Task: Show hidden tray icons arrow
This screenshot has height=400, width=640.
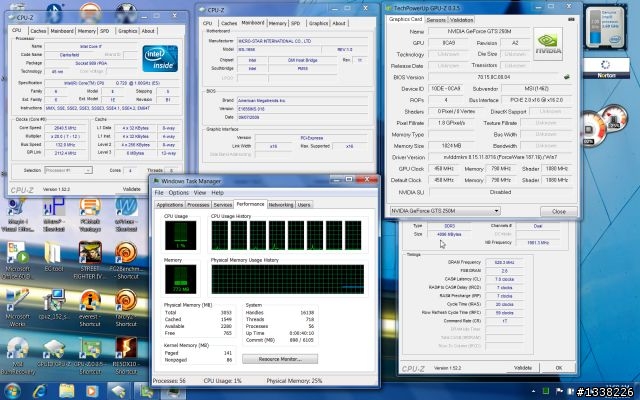Action: pyautogui.click(x=533, y=391)
